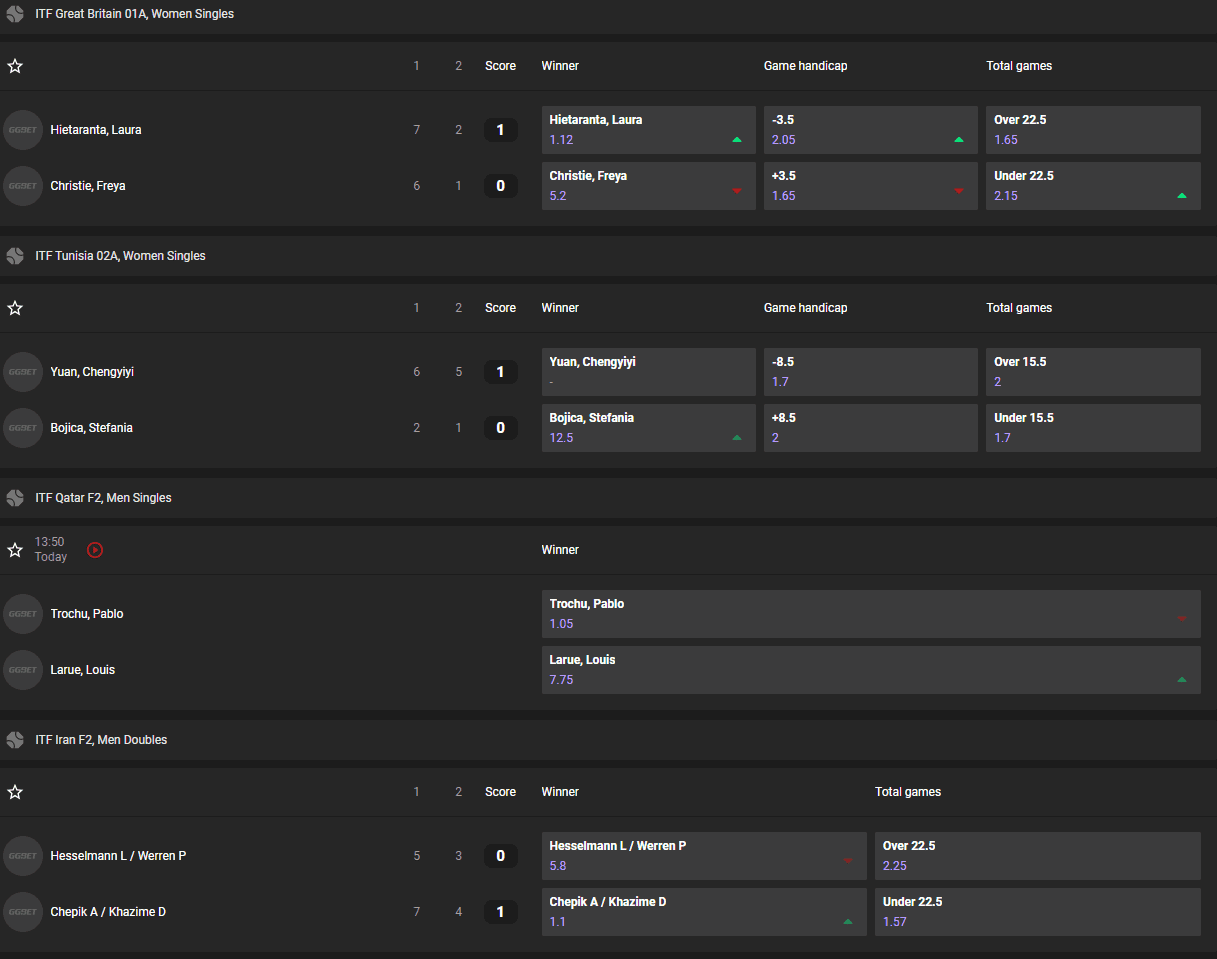This screenshot has height=959, width=1217.
Task: Pick Over 22.5 total games at 1.65
Action: 1093,130
